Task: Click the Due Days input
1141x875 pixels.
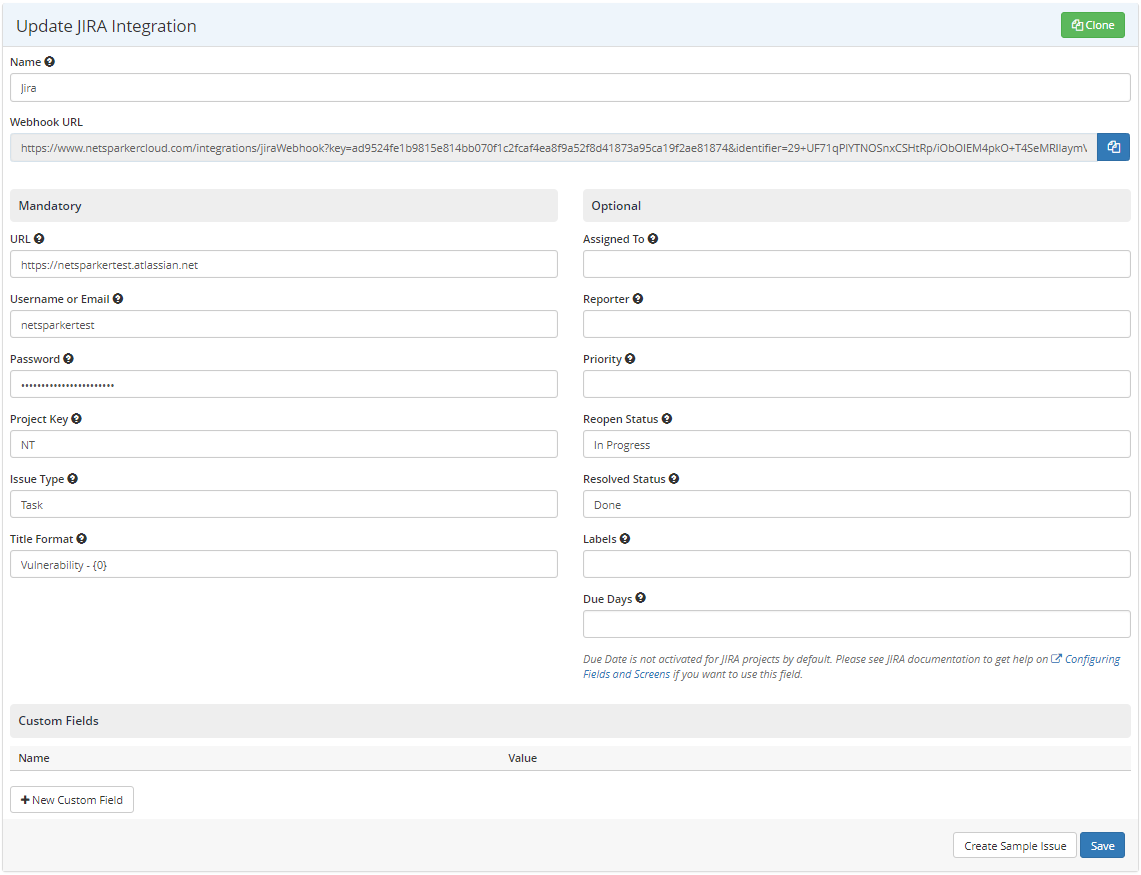Action: pos(856,624)
